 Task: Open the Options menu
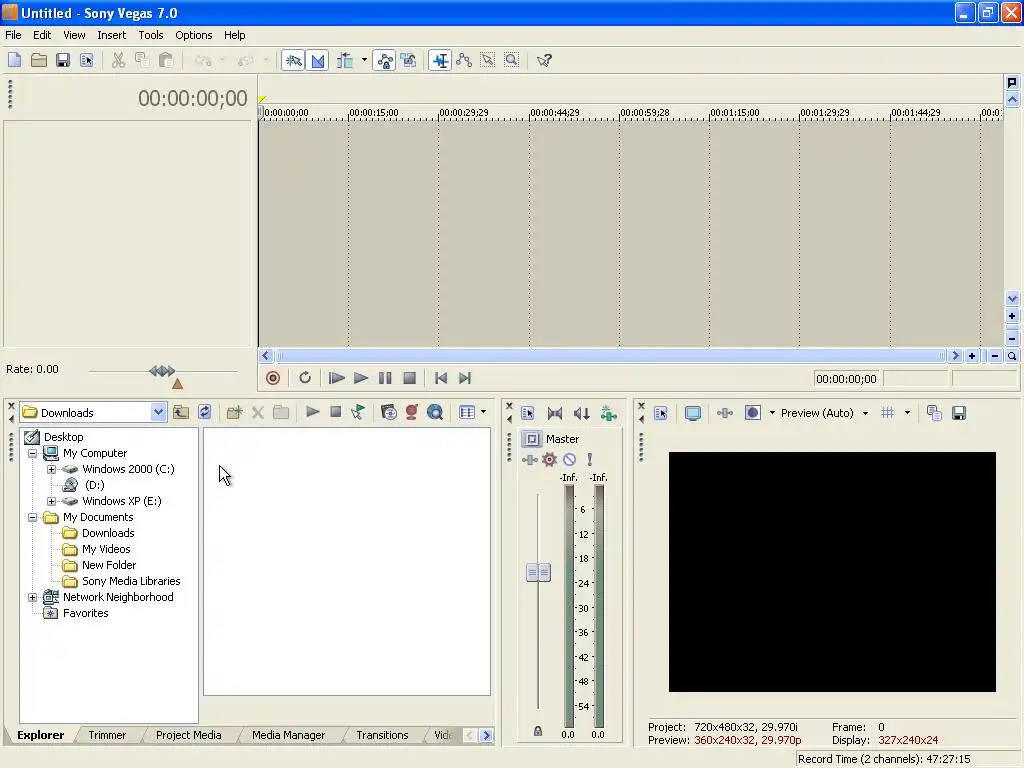(x=193, y=35)
